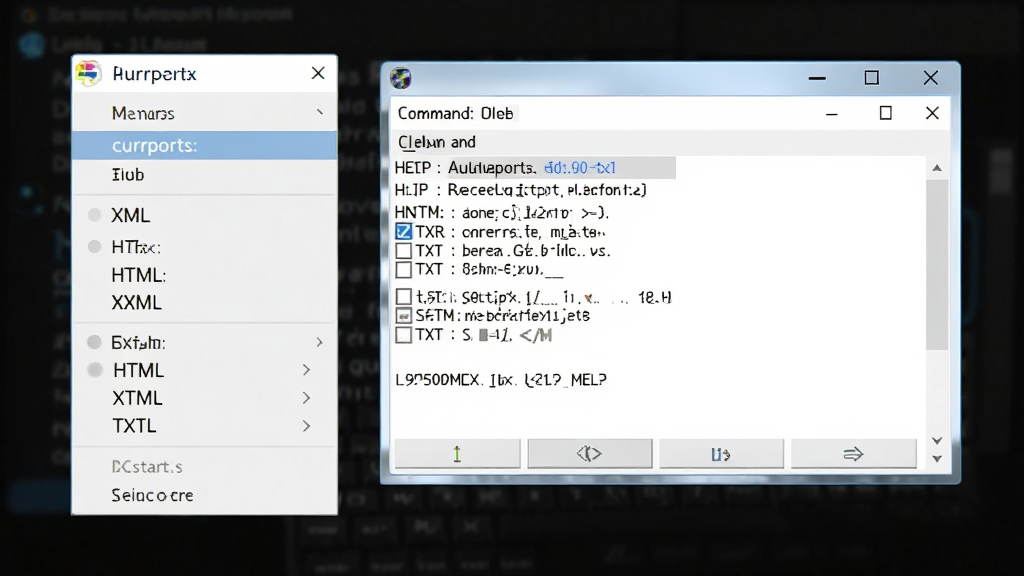
Task: Select the HNTM : aone row text
Action: pyautogui.click(x=502, y=213)
